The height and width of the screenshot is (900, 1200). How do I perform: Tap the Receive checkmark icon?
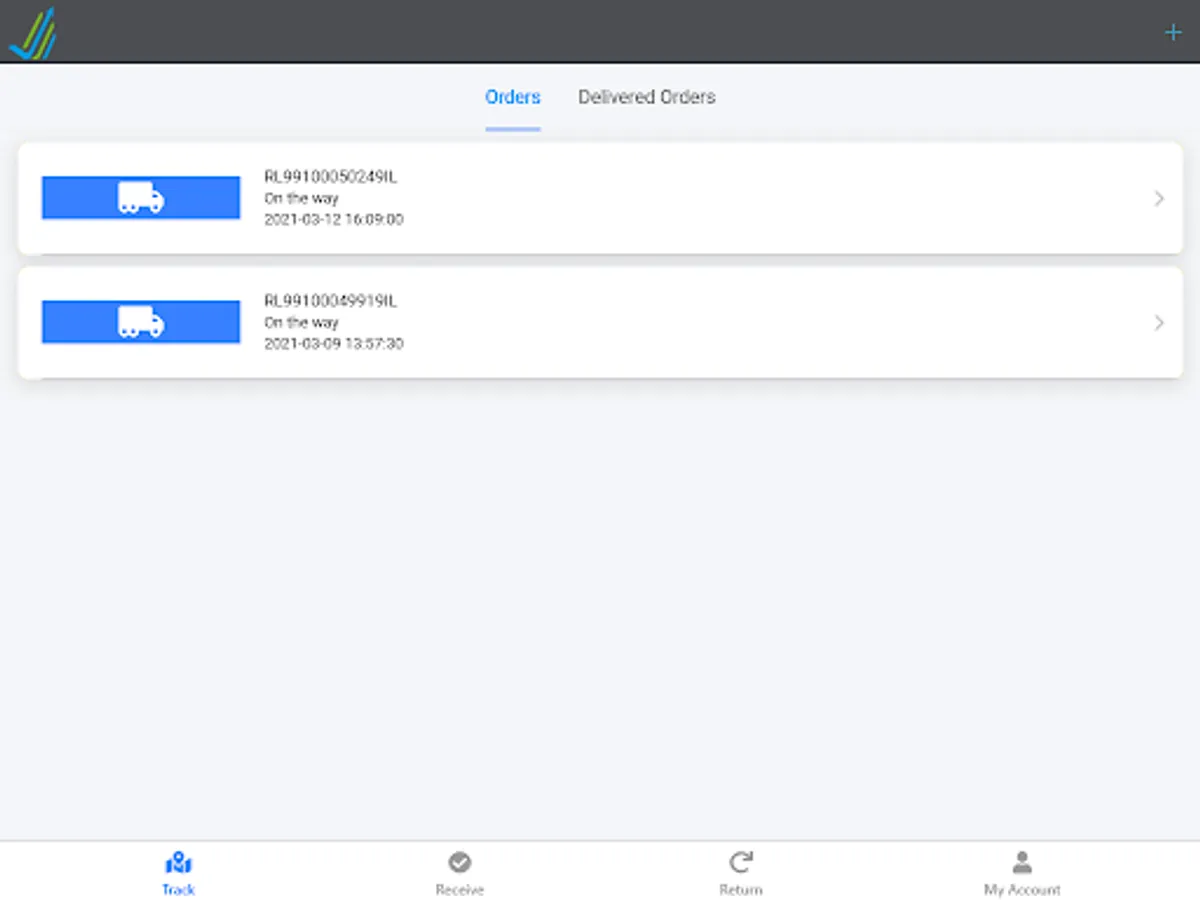(x=460, y=862)
